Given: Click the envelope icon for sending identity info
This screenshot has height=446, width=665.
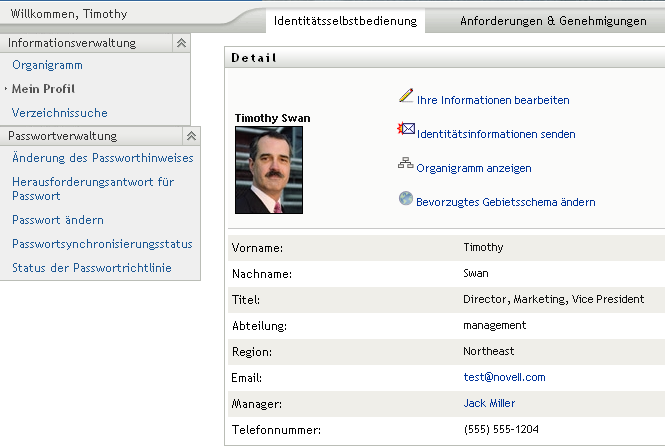Looking at the screenshot, I should tap(406, 130).
